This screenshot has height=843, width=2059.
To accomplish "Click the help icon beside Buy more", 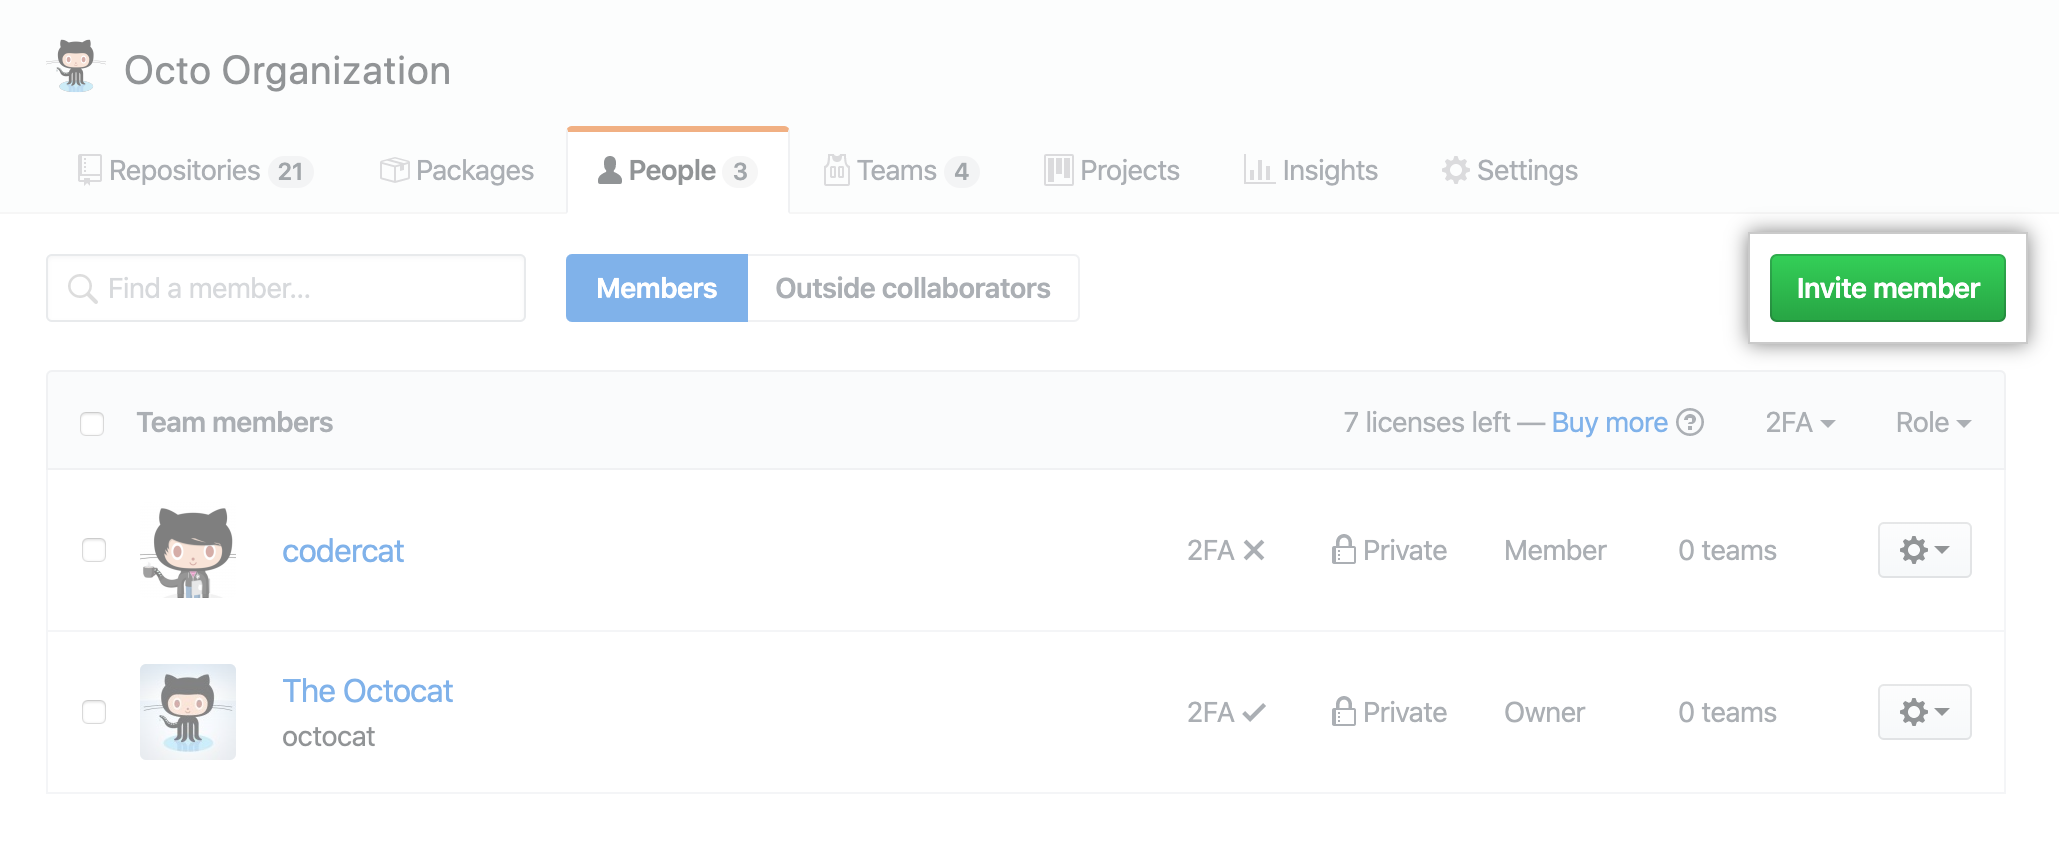I will (1690, 423).
